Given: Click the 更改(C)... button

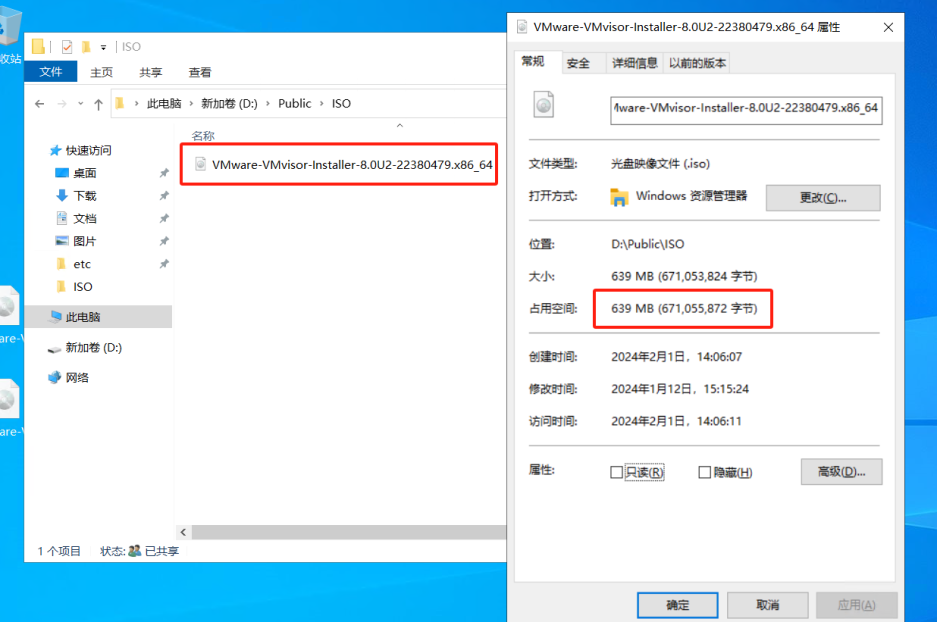Looking at the screenshot, I should tap(823, 198).
